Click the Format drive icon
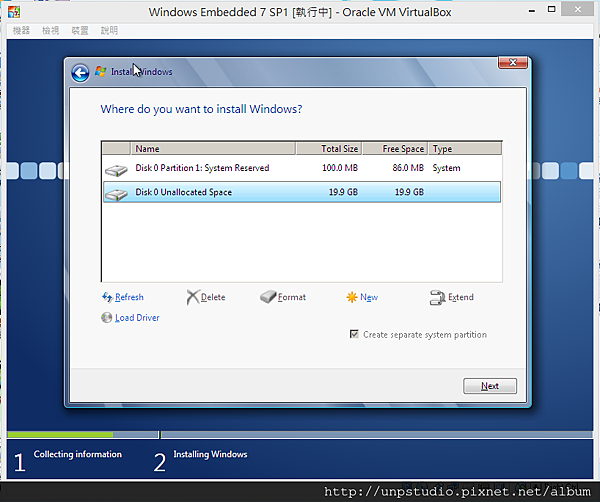Screen dimensions: 600x502 click(268, 297)
